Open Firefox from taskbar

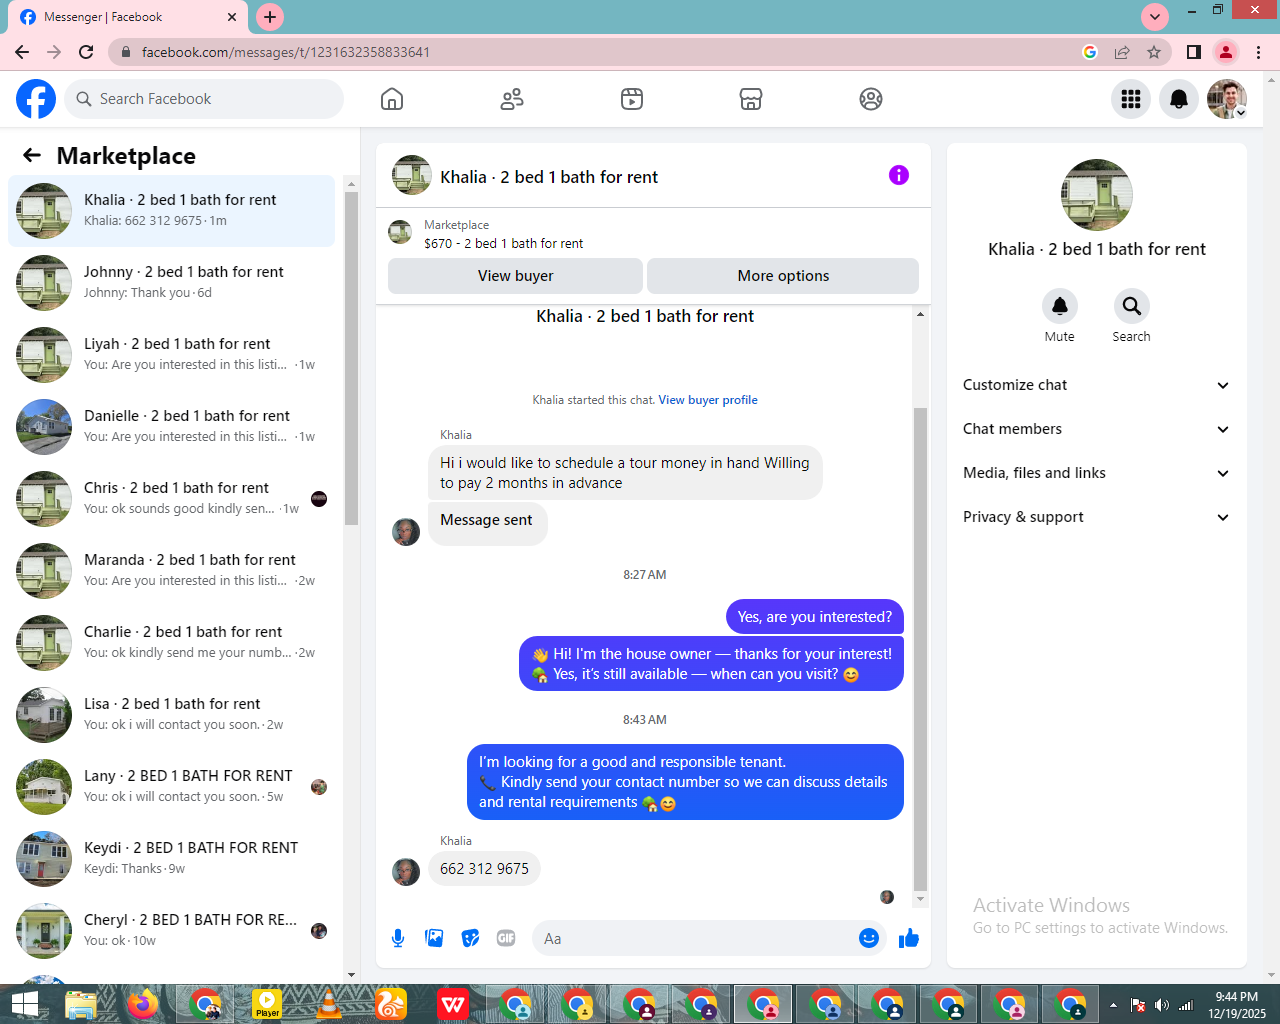[x=143, y=1004]
